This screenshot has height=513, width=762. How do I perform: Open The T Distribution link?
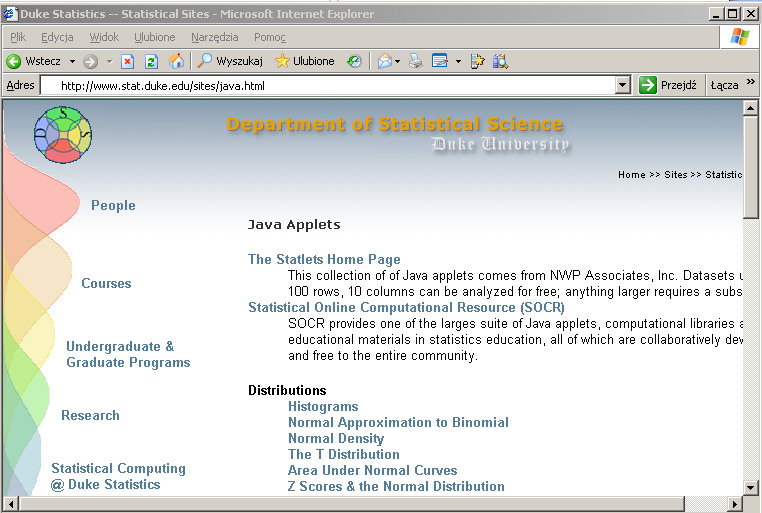coord(344,454)
